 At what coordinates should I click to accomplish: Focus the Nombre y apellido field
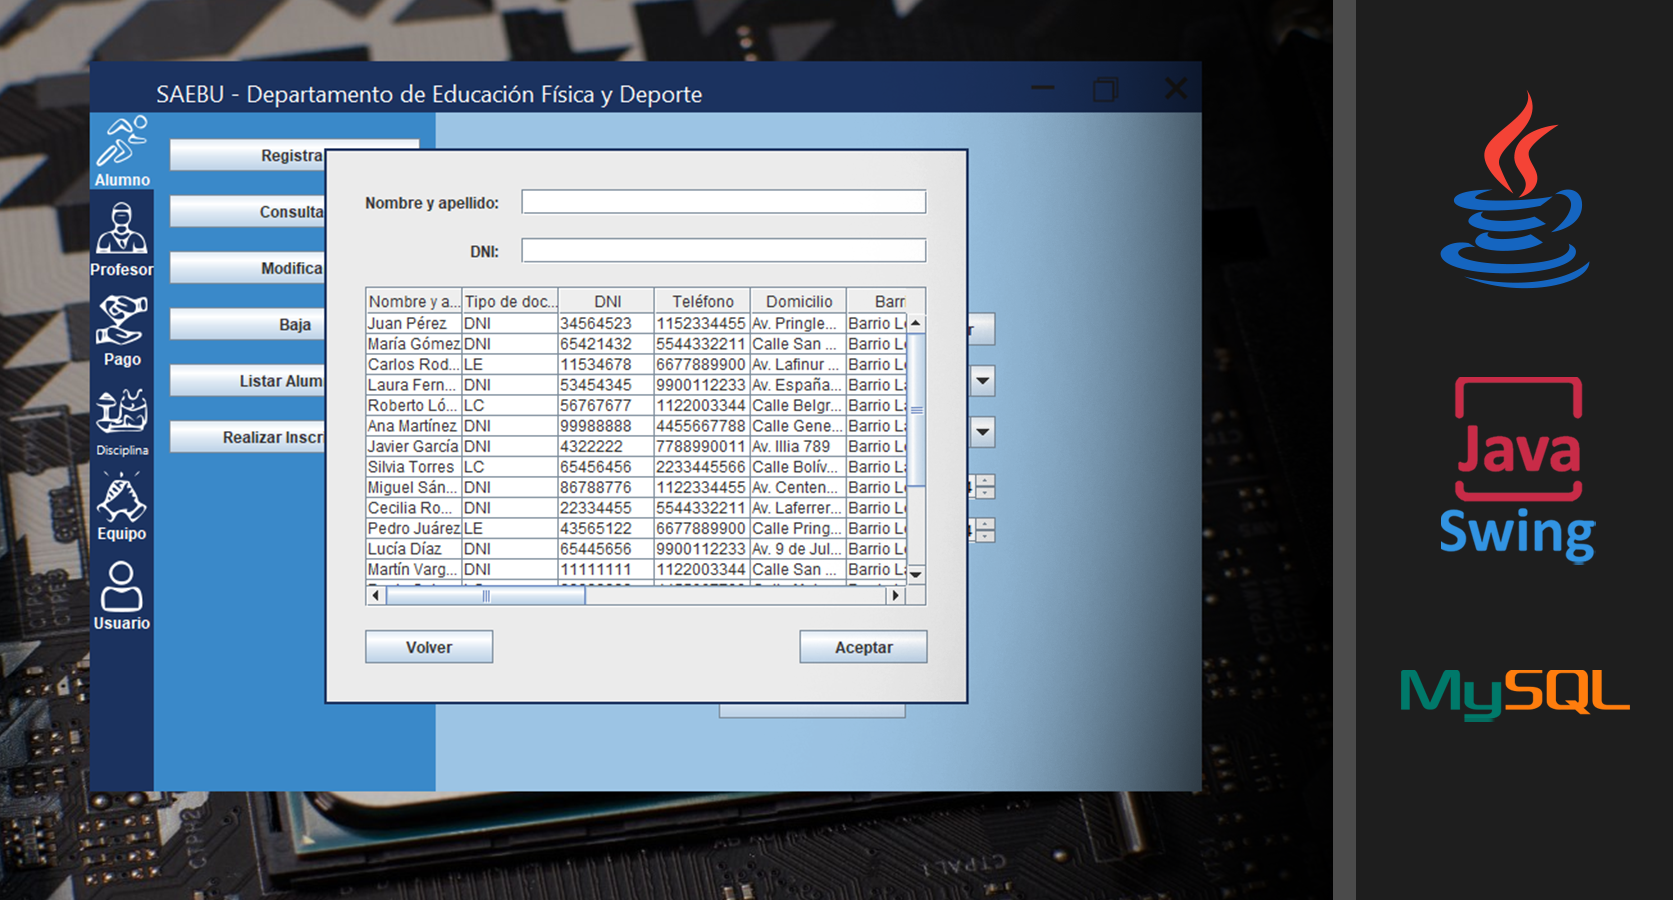[x=723, y=202]
